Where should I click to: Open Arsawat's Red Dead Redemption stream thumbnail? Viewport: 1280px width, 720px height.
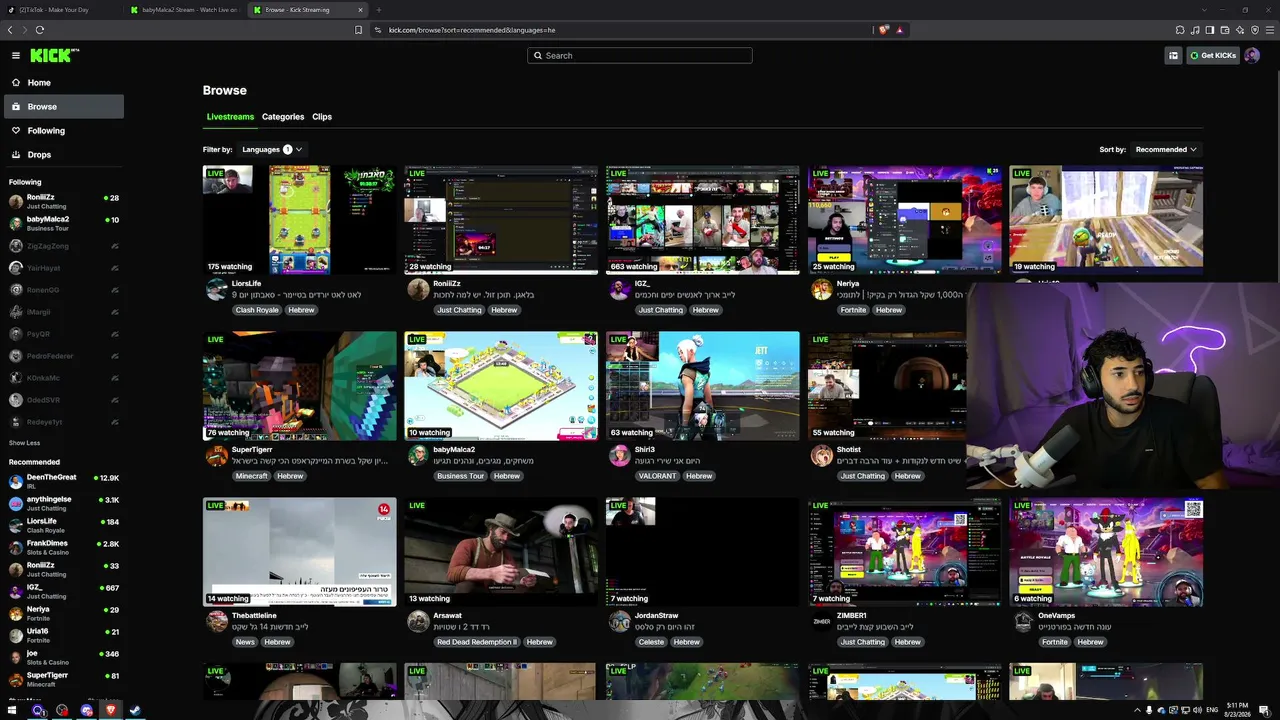501,552
